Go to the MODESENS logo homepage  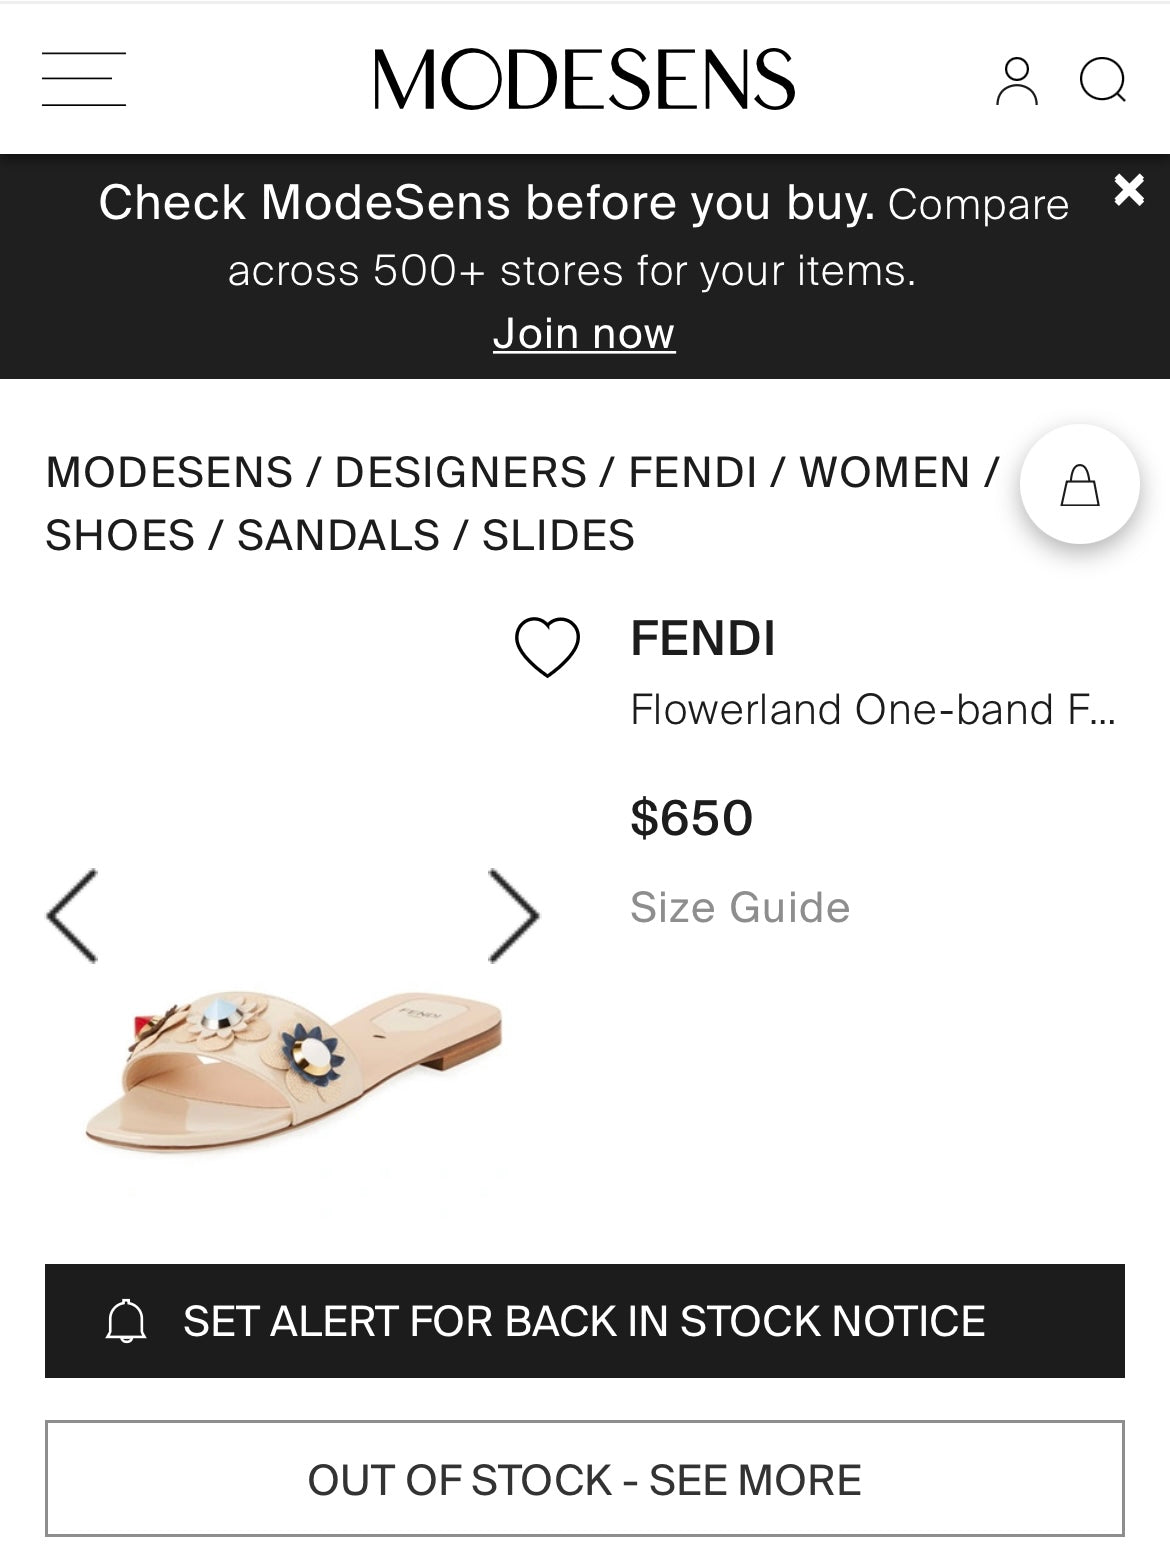pos(584,80)
